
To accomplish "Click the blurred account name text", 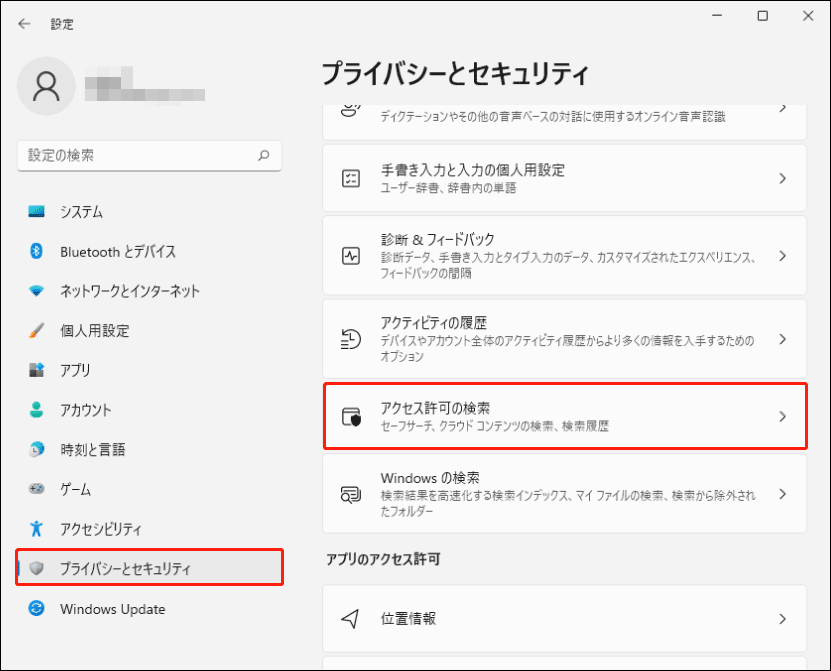I will [x=145, y=84].
